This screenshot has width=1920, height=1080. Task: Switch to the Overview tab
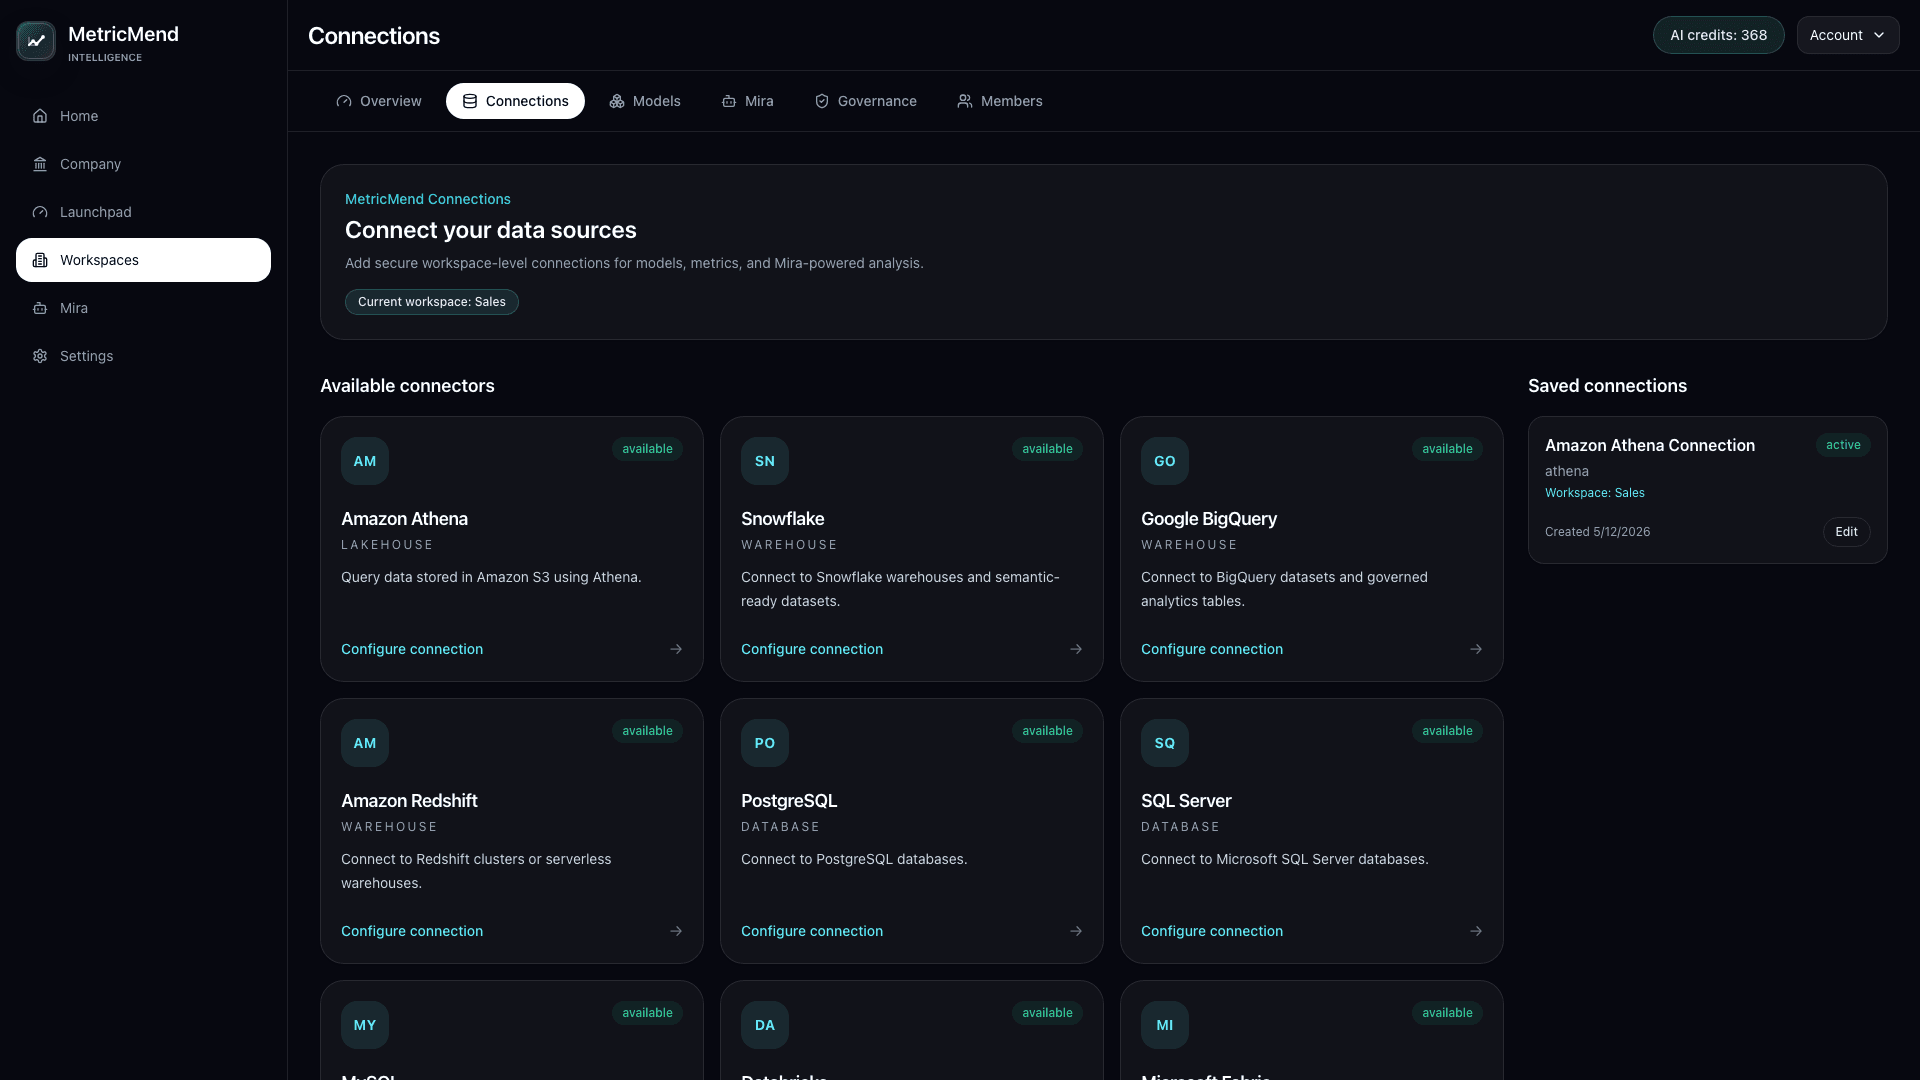379,101
